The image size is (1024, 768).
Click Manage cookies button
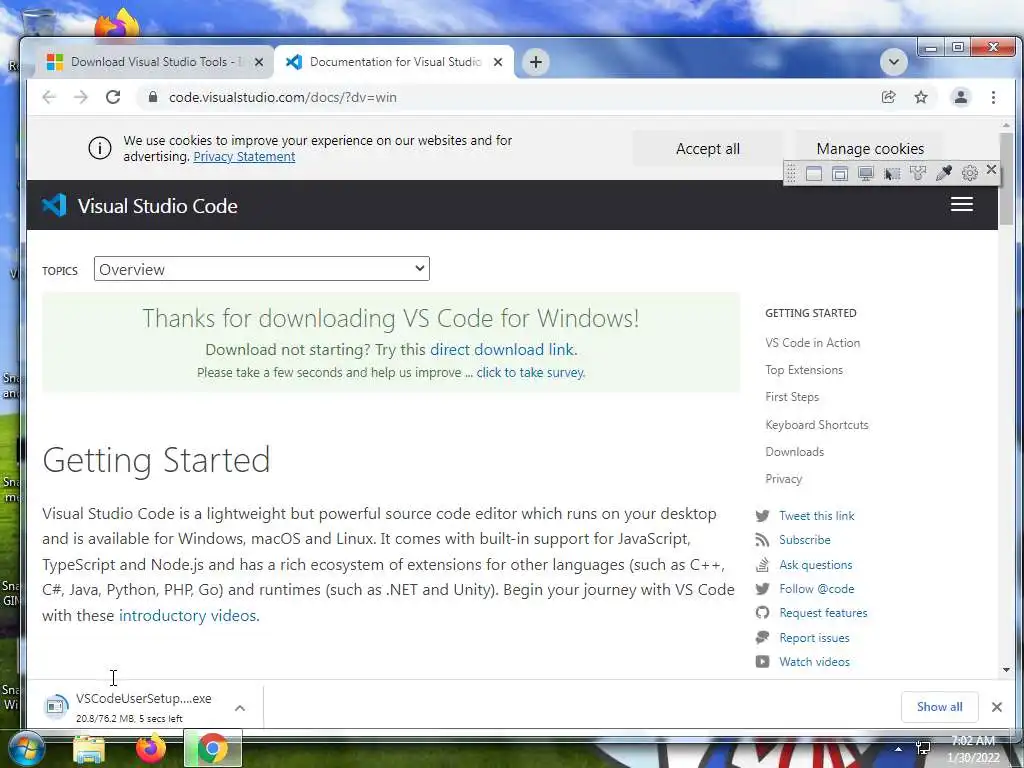(x=870, y=149)
